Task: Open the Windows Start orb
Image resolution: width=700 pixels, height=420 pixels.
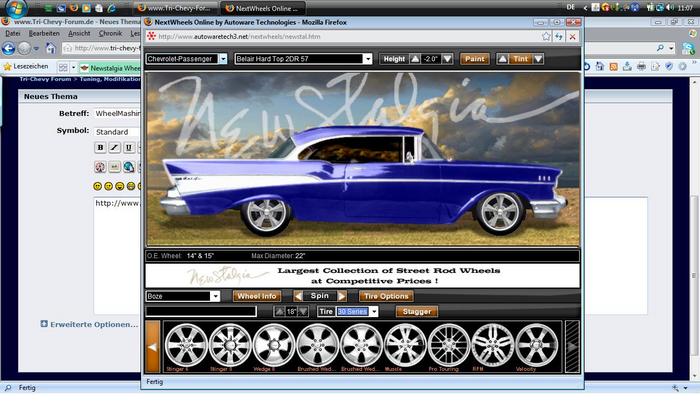Action: coord(16,8)
